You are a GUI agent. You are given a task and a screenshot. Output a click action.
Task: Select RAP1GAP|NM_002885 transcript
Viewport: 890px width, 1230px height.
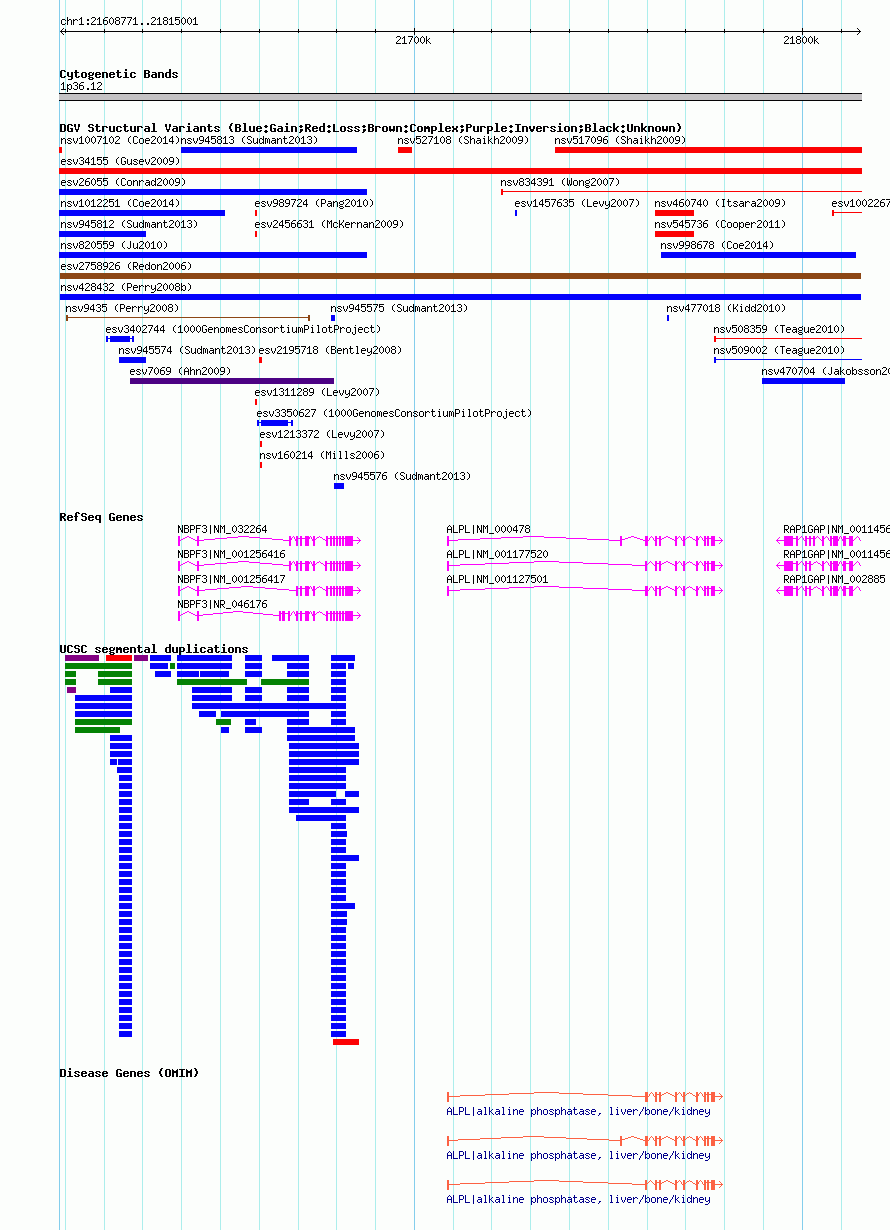point(819,591)
